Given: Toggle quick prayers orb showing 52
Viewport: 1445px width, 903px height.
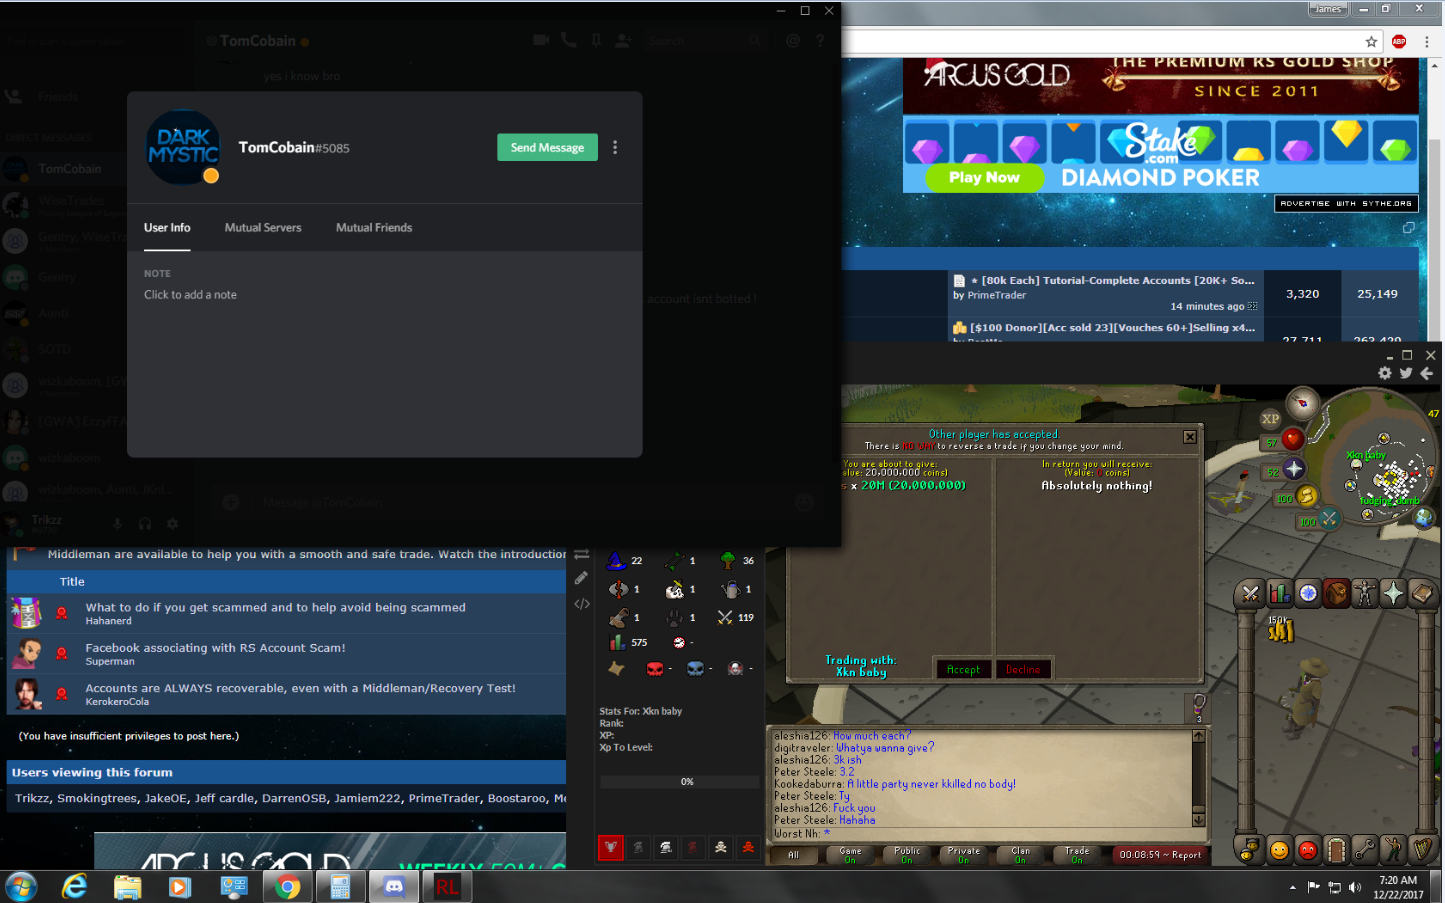Looking at the screenshot, I should coord(1286,469).
